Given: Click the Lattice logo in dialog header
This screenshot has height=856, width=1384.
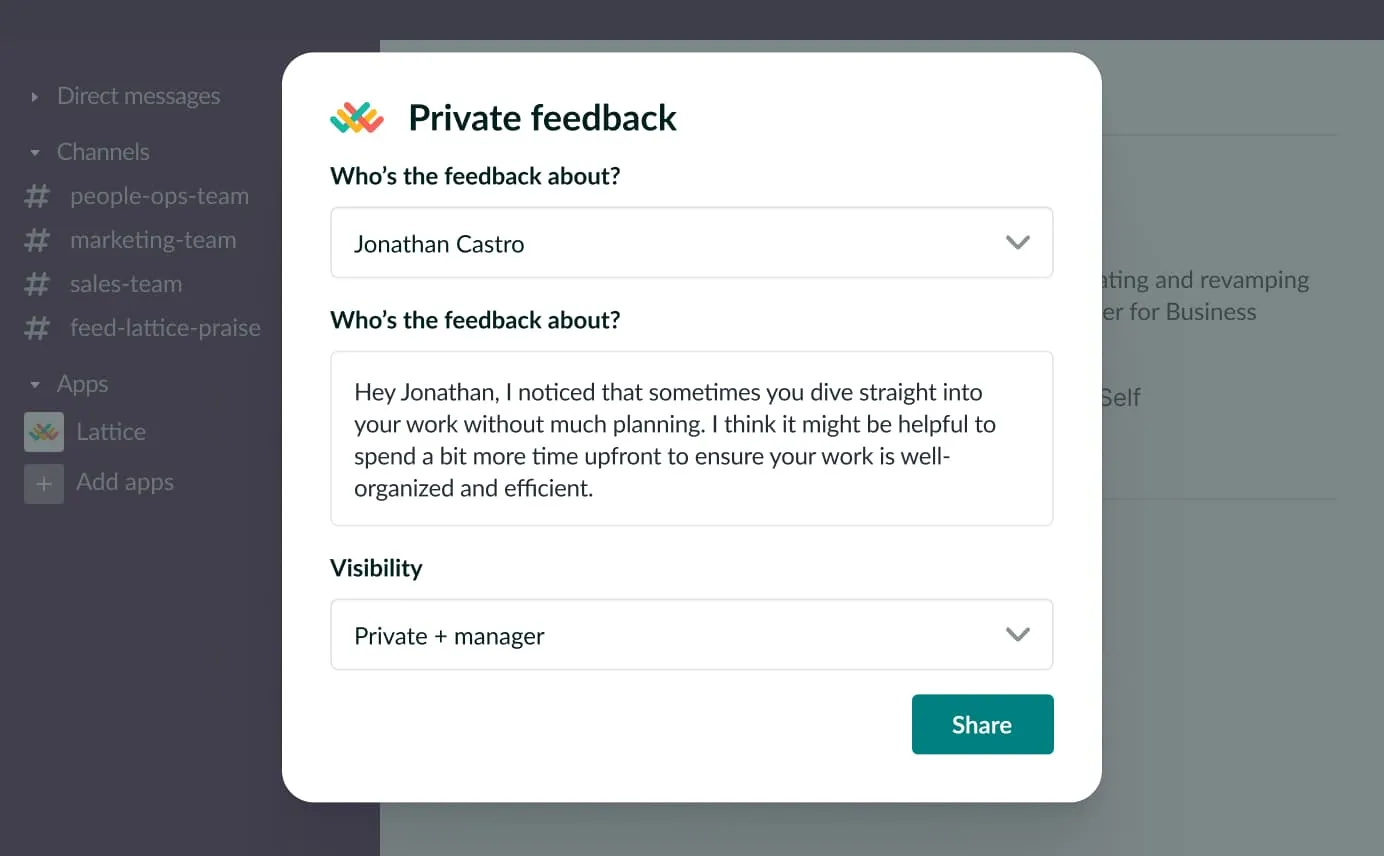Looking at the screenshot, I should [x=357, y=118].
